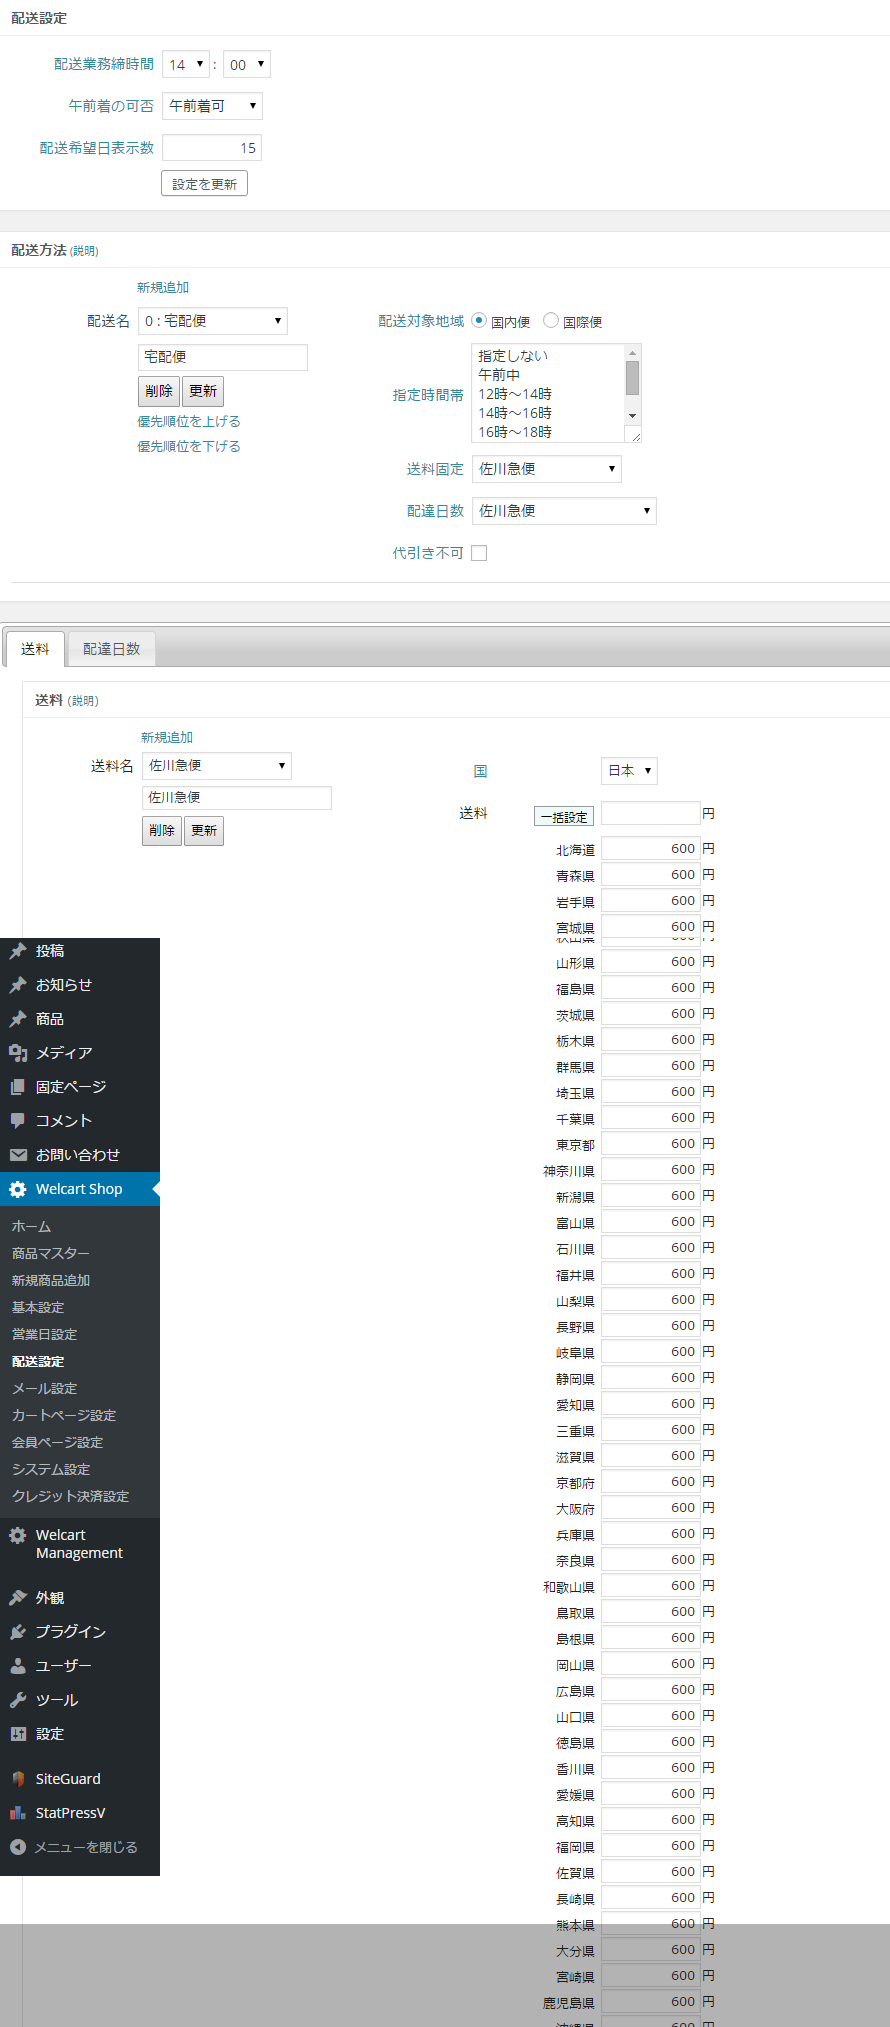Screen dimensions: 890x2027
Task: Open the 午前着の可否 dropdown
Action: [x=212, y=106]
